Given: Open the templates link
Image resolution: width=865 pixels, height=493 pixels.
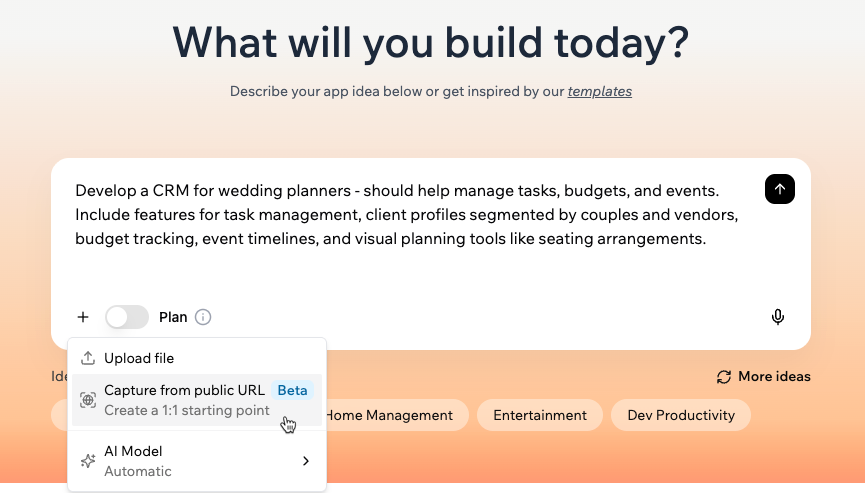Looking at the screenshot, I should coord(599,91).
